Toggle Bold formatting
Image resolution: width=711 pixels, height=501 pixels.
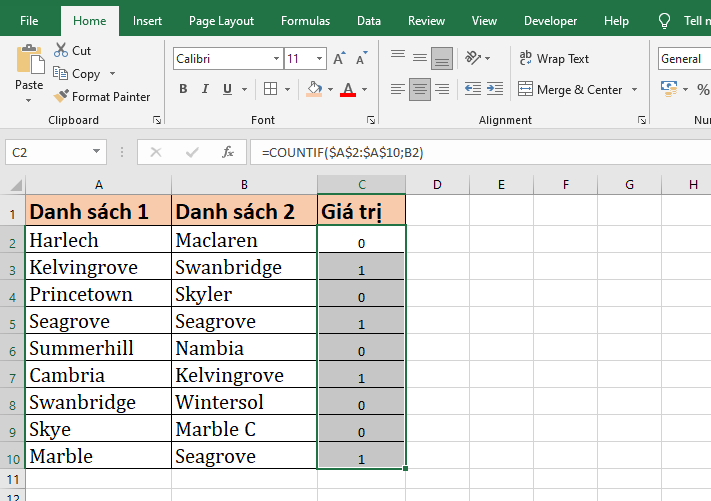point(183,89)
